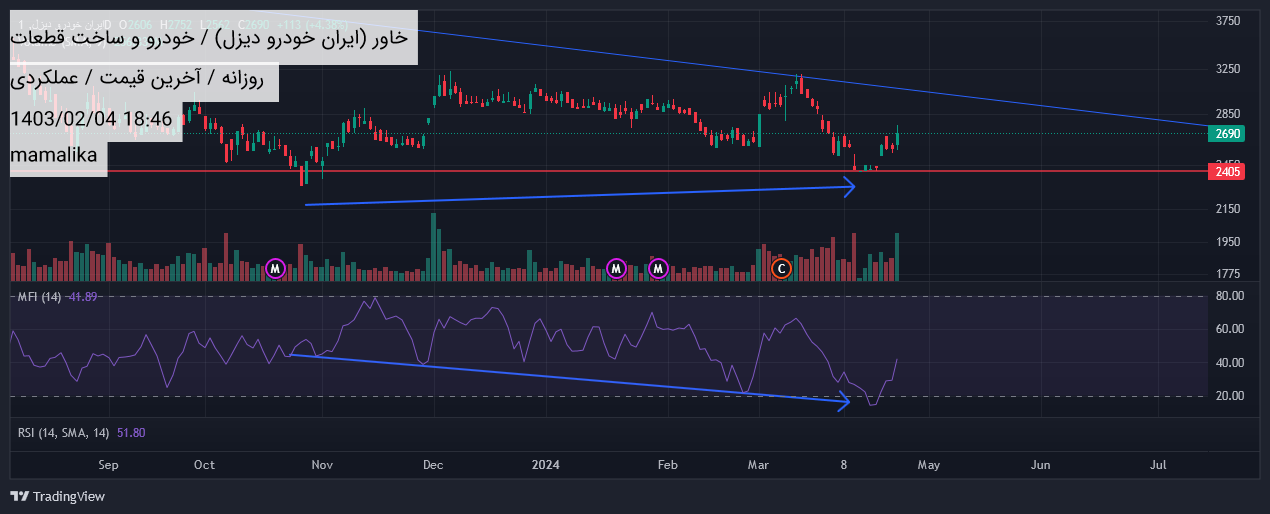Image resolution: width=1270 pixels, height=514 pixels.
Task: Click the mamalika author text
Action: (x=54, y=155)
